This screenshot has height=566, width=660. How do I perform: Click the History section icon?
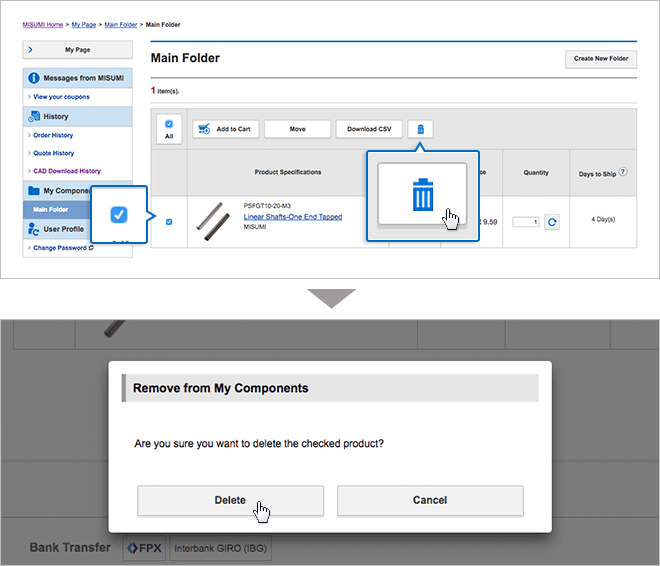point(34,117)
